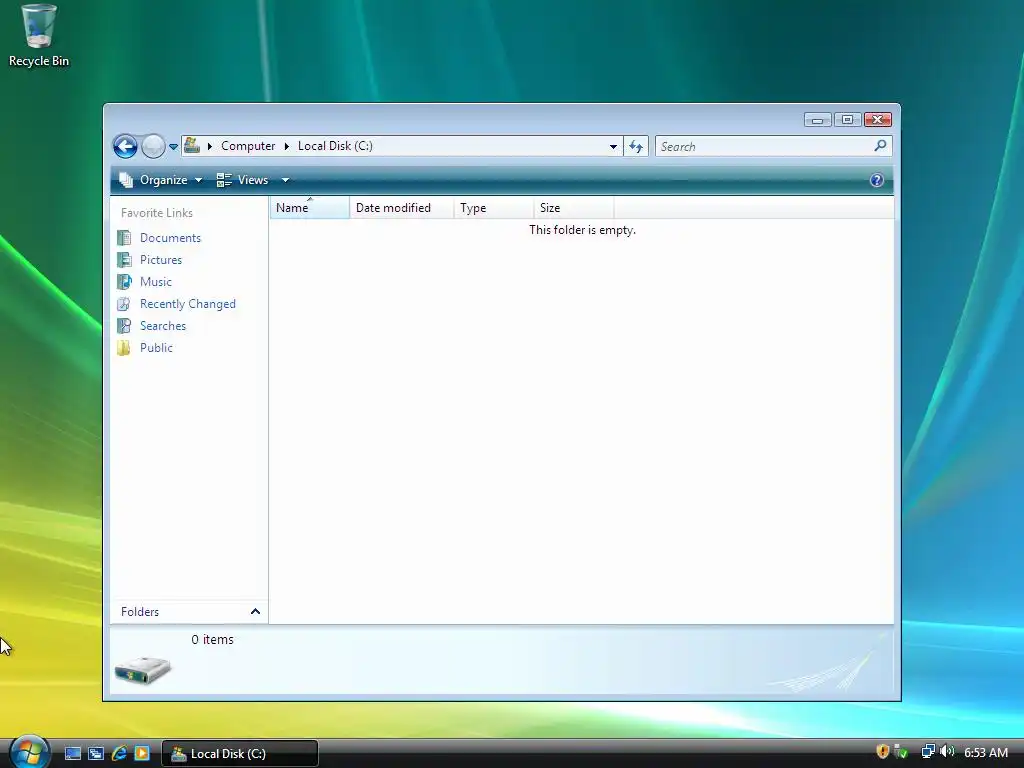Click the 6:53 AM clock
The image size is (1024, 768).
(x=986, y=753)
